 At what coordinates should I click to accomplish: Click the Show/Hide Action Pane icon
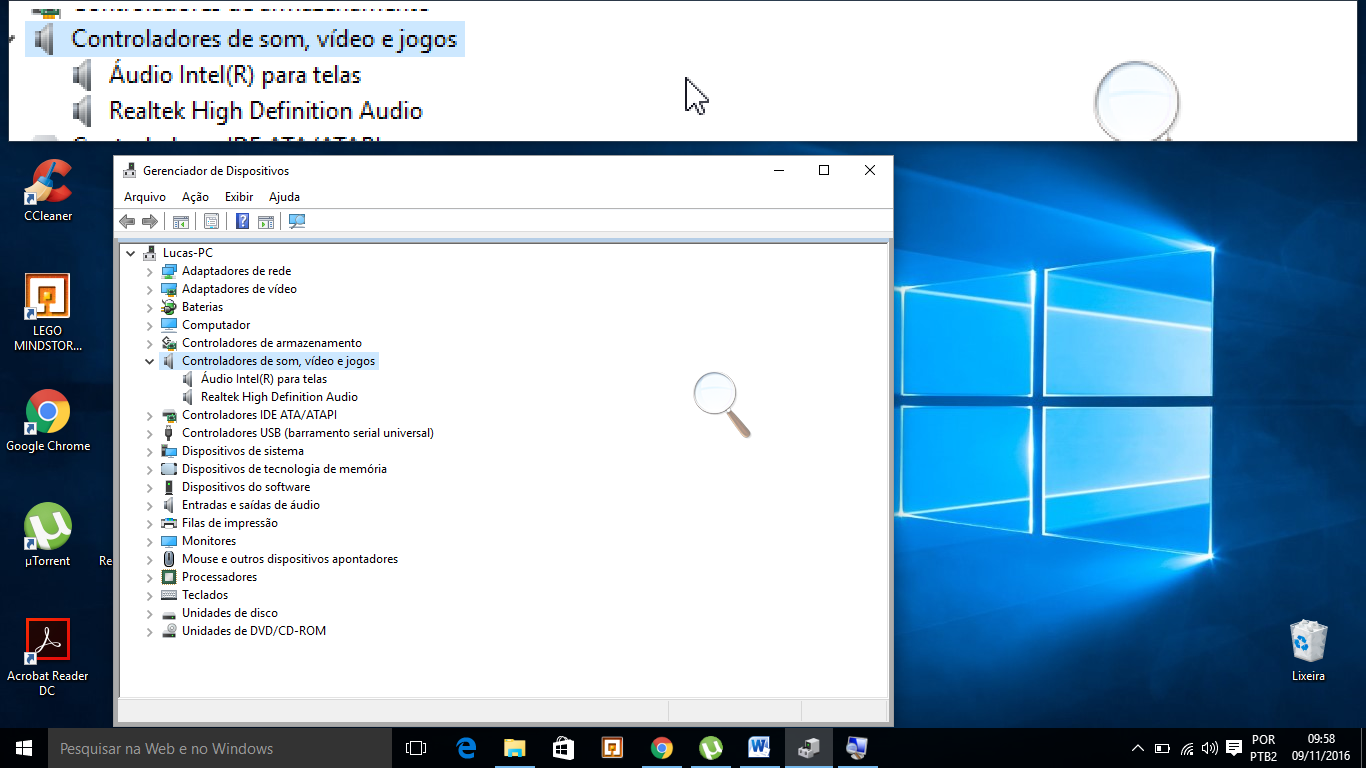pyautogui.click(x=266, y=221)
